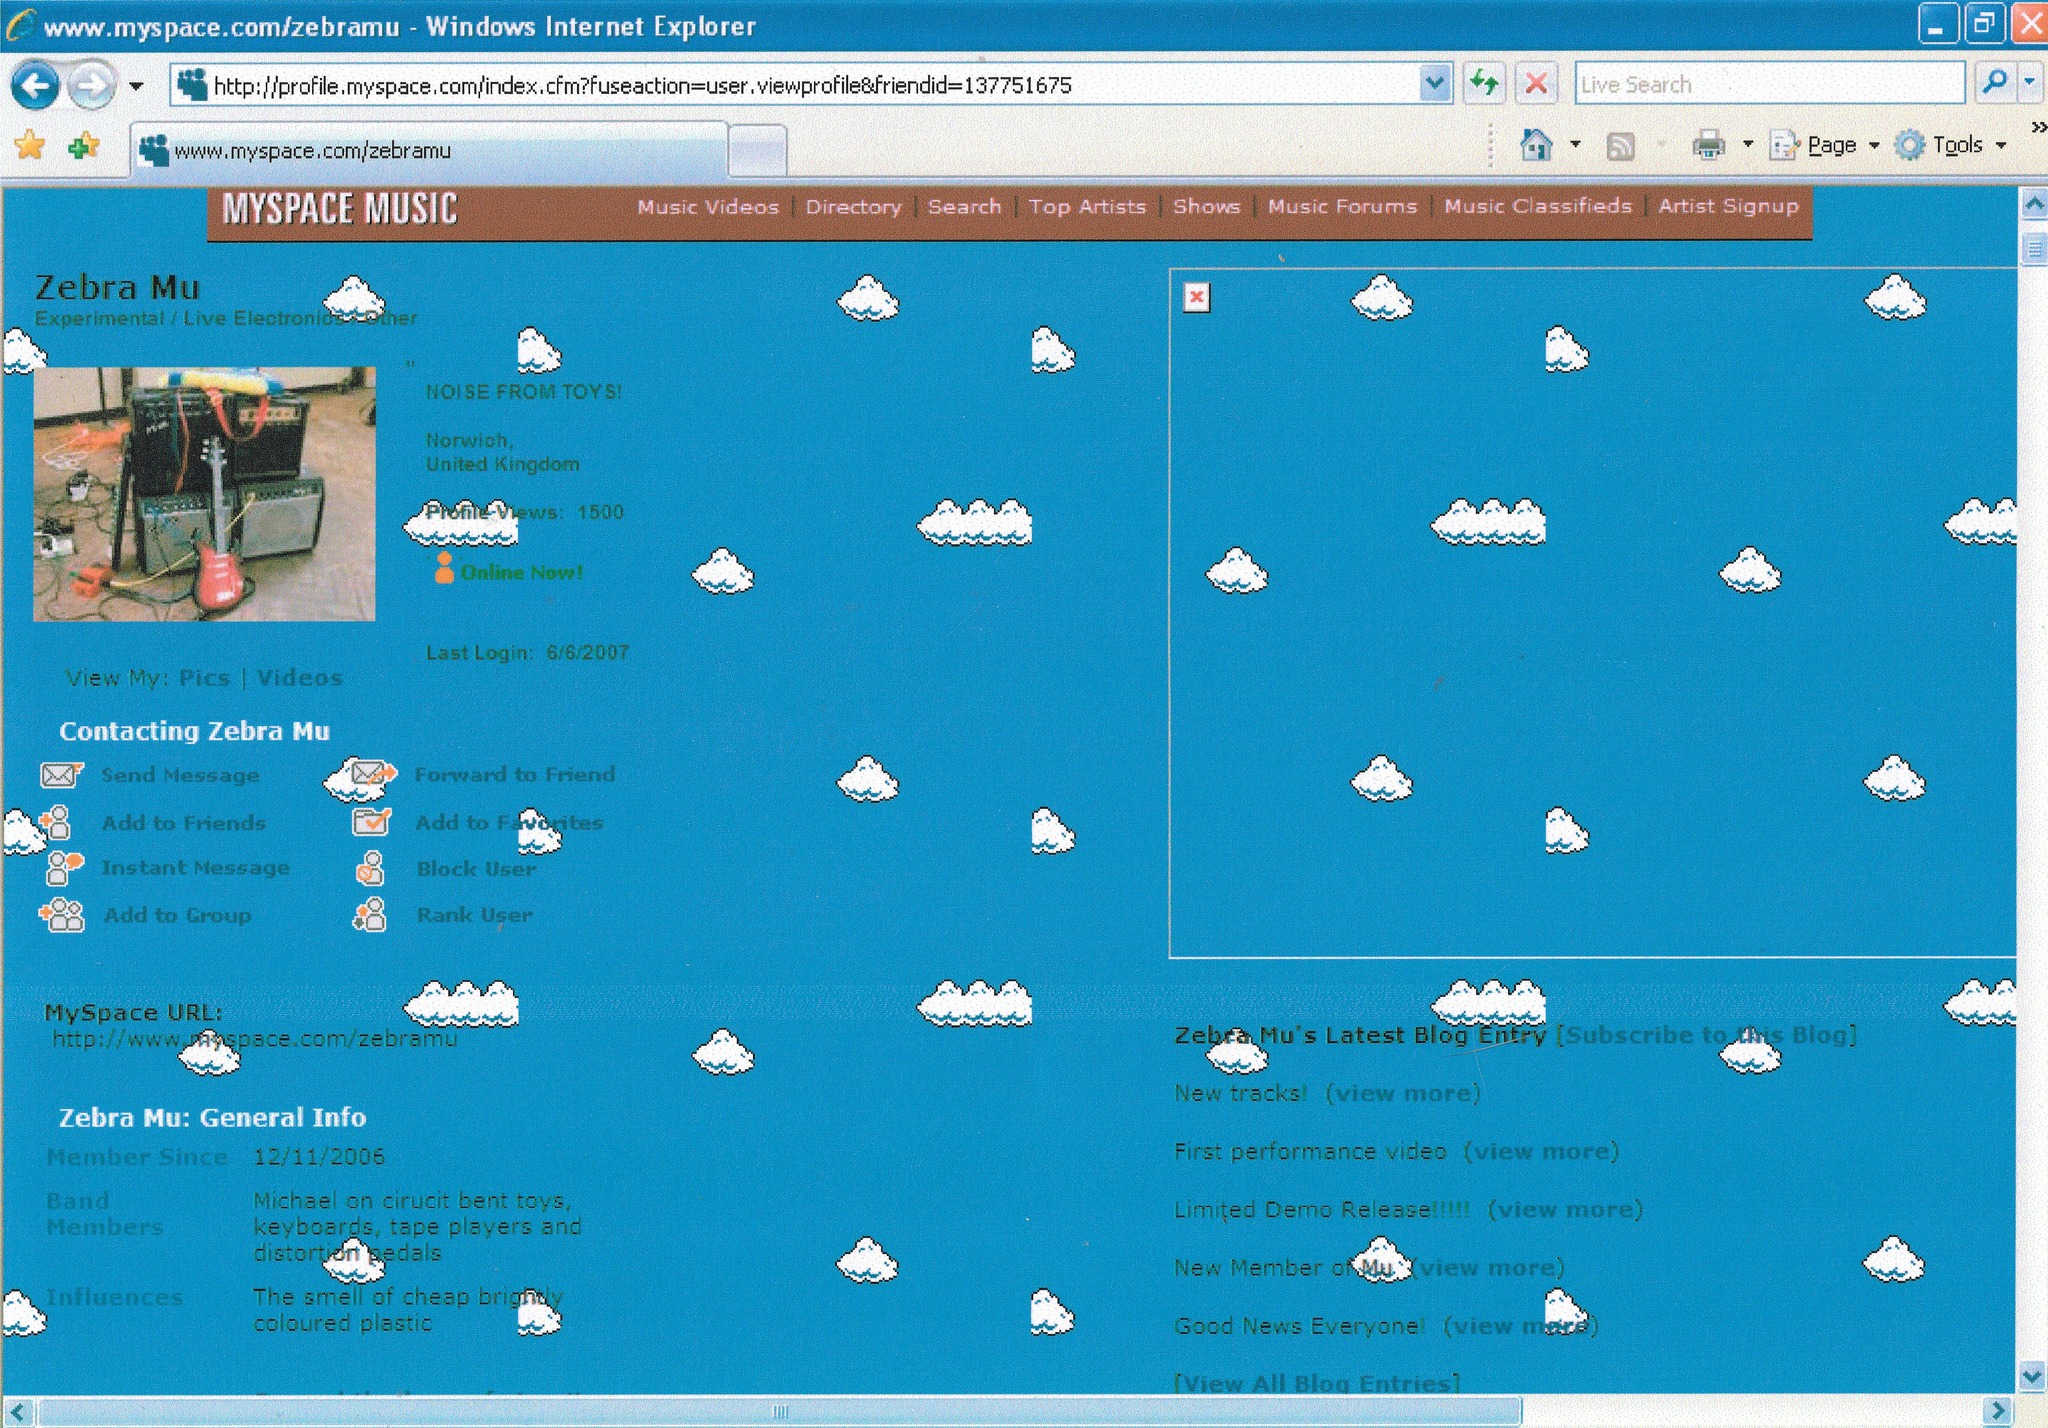Image resolution: width=2048 pixels, height=1428 pixels.
Task: Click the Print icon
Action: click(1708, 146)
